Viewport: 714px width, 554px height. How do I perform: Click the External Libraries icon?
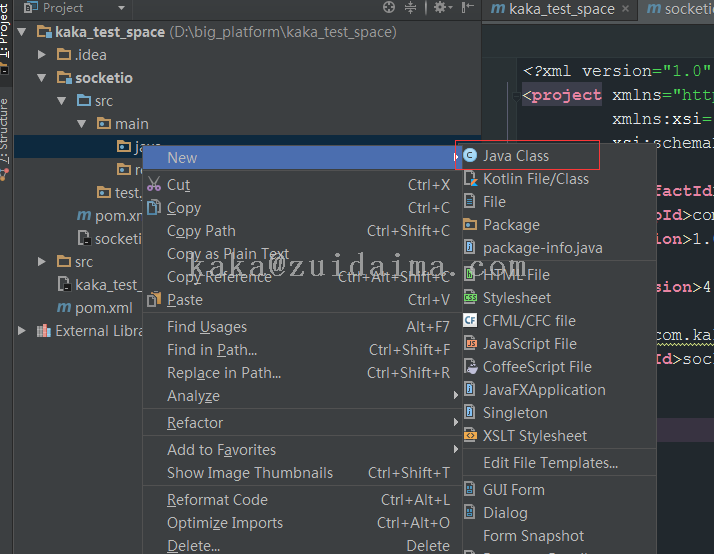coord(43,330)
